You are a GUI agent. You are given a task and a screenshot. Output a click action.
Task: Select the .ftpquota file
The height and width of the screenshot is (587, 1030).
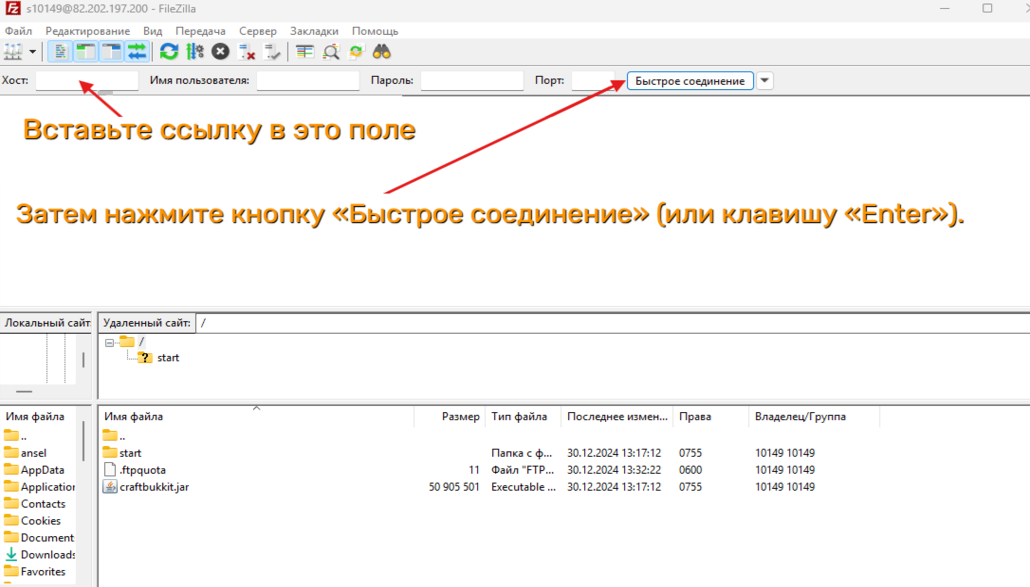click(x=135, y=470)
